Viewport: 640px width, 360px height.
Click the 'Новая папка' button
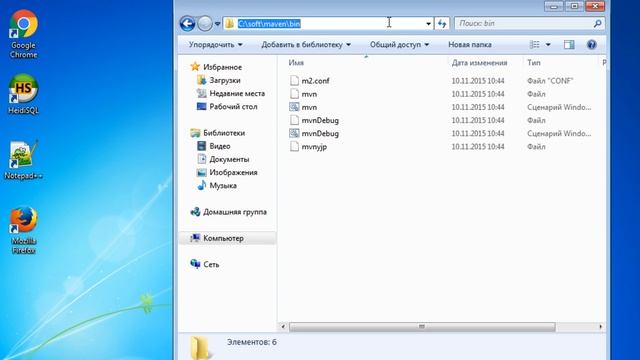470,44
